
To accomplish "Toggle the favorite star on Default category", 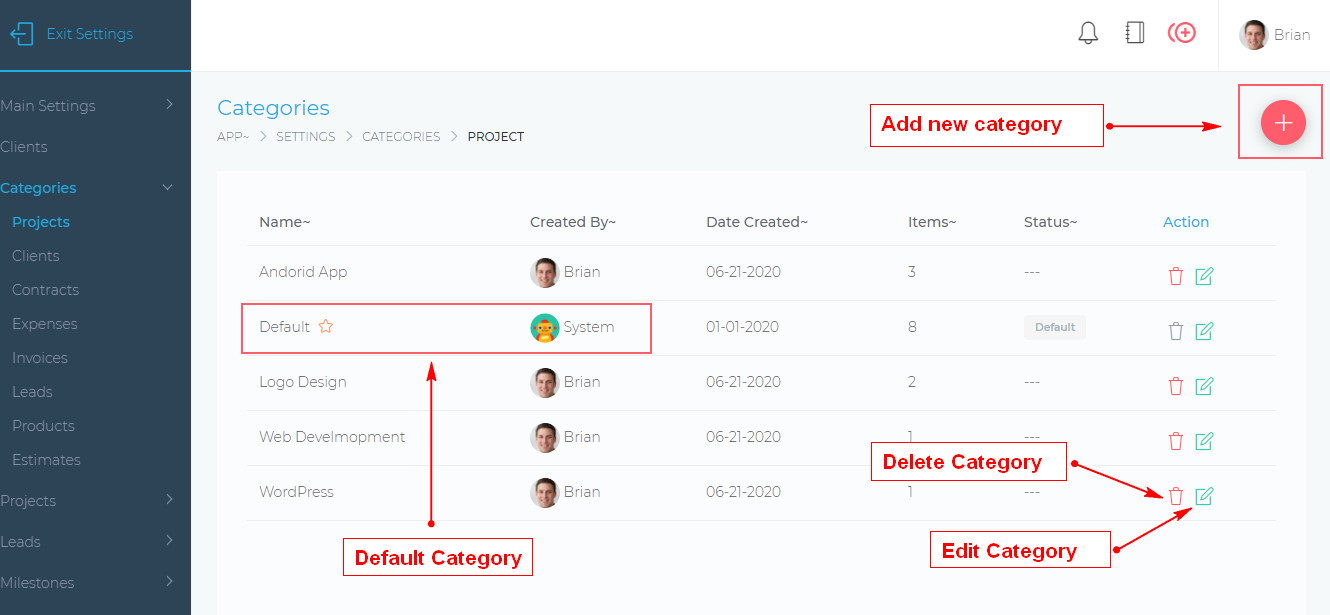I will tap(325, 326).
